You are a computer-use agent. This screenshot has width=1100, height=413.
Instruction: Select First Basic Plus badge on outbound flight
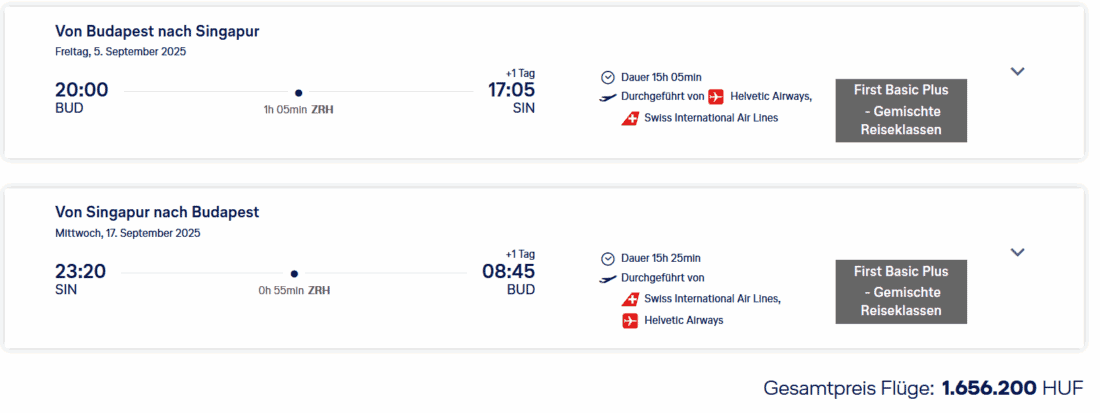[x=901, y=110]
